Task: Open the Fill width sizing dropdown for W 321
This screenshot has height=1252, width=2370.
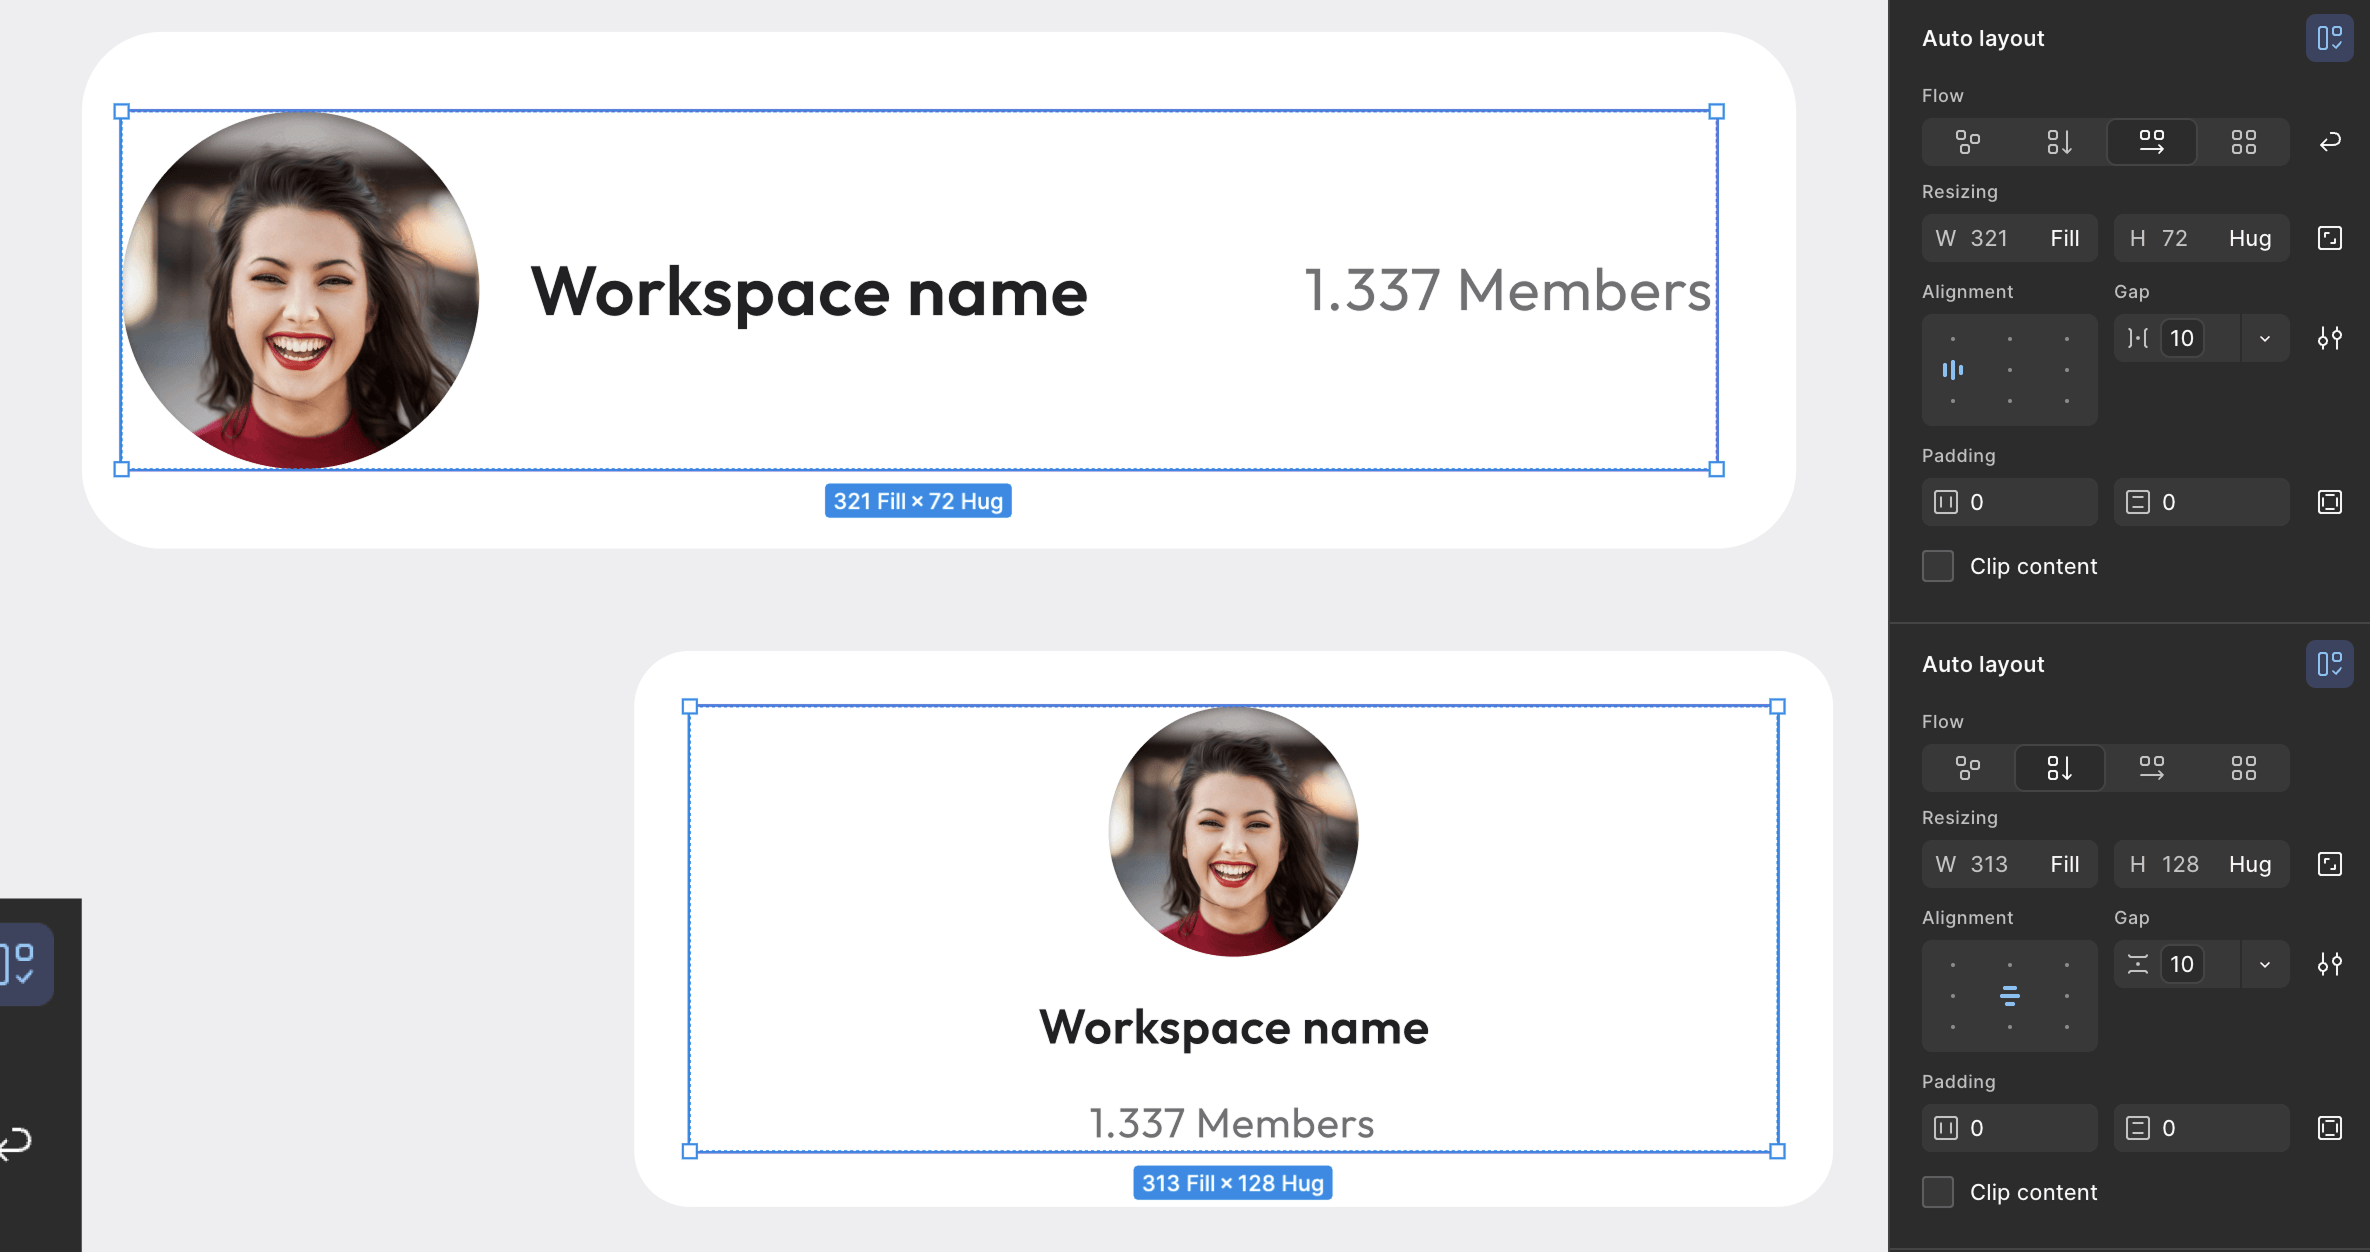Action: [2064, 238]
